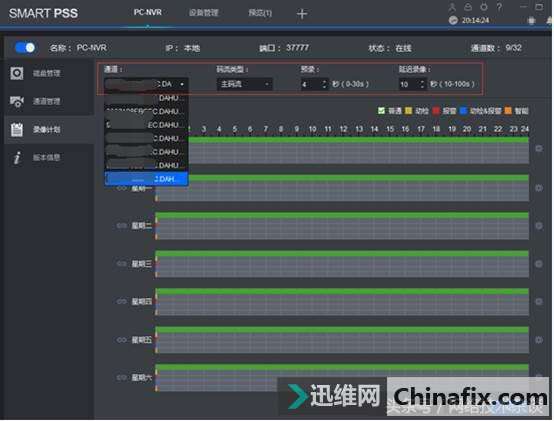This screenshot has width=554, height=421.
Task: Toggle the PC-NVR enable switch
Action: 25,48
